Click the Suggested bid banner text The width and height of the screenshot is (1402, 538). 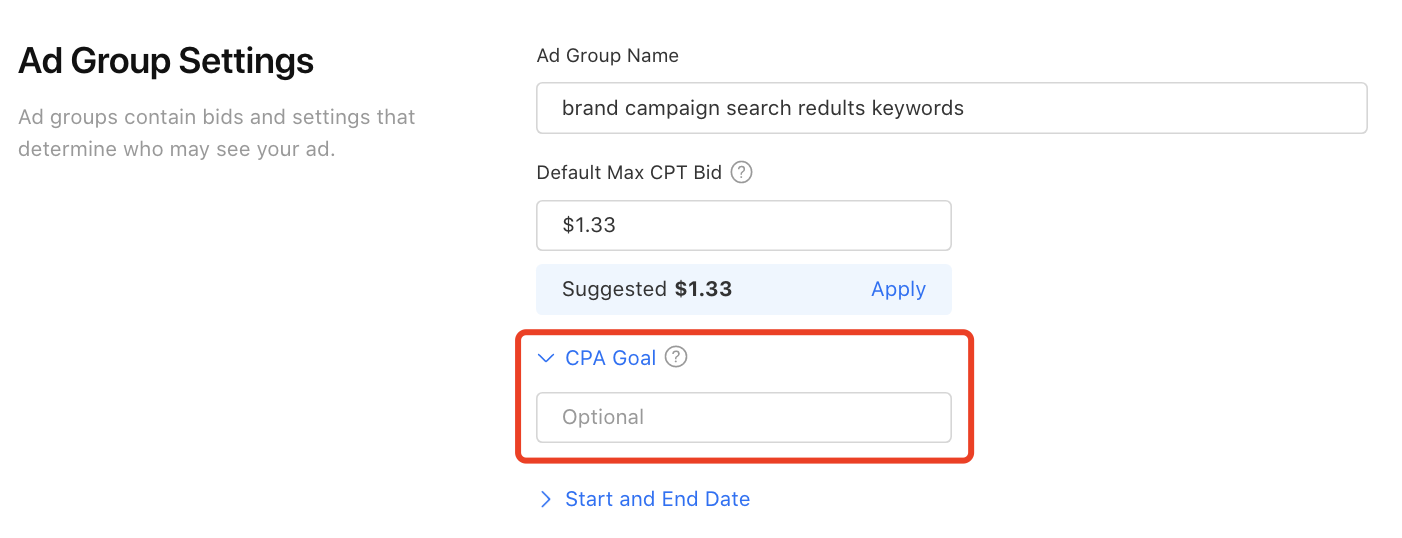pos(647,289)
